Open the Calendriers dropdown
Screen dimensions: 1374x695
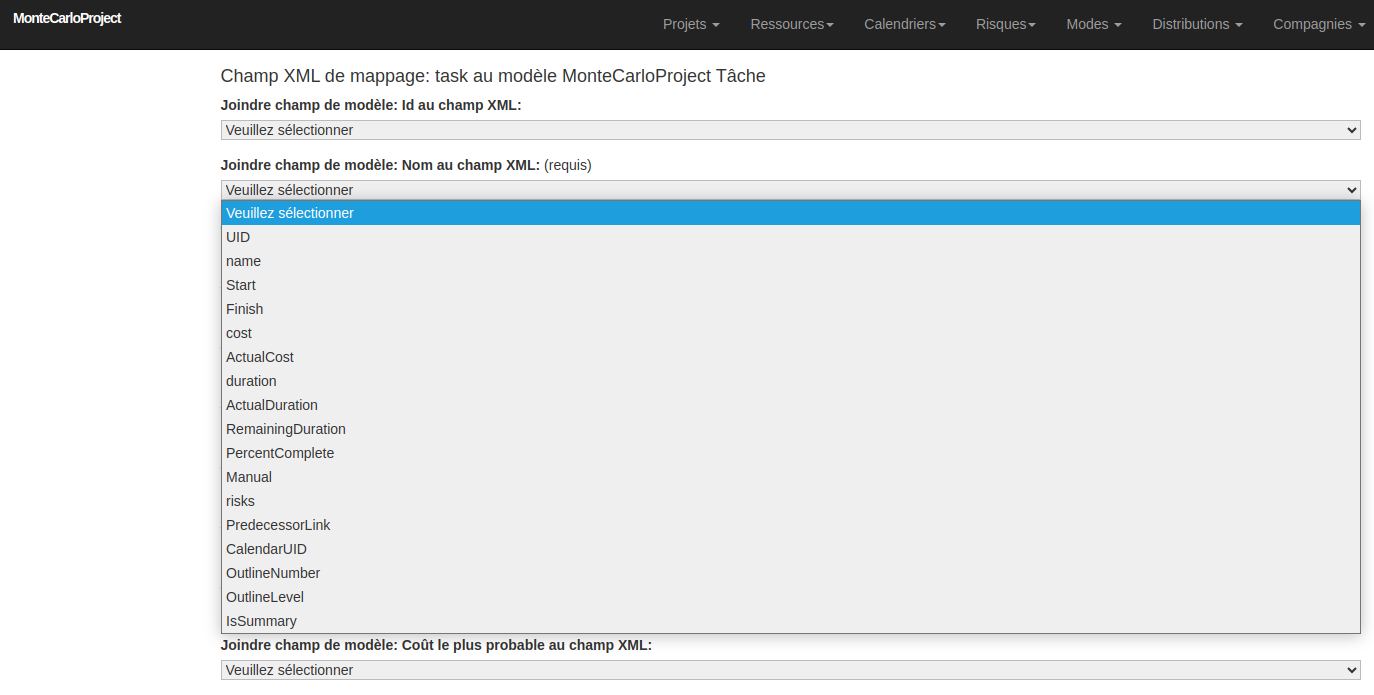click(x=904, y=24)
